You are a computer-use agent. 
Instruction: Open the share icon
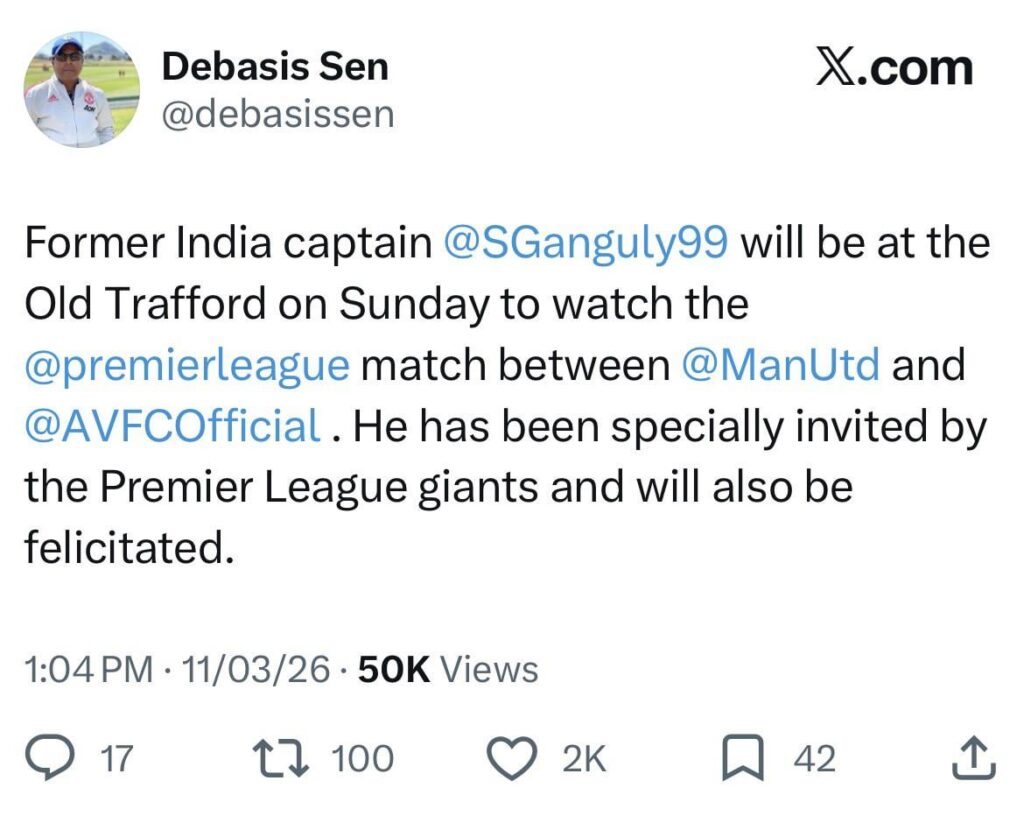[975, 758]
